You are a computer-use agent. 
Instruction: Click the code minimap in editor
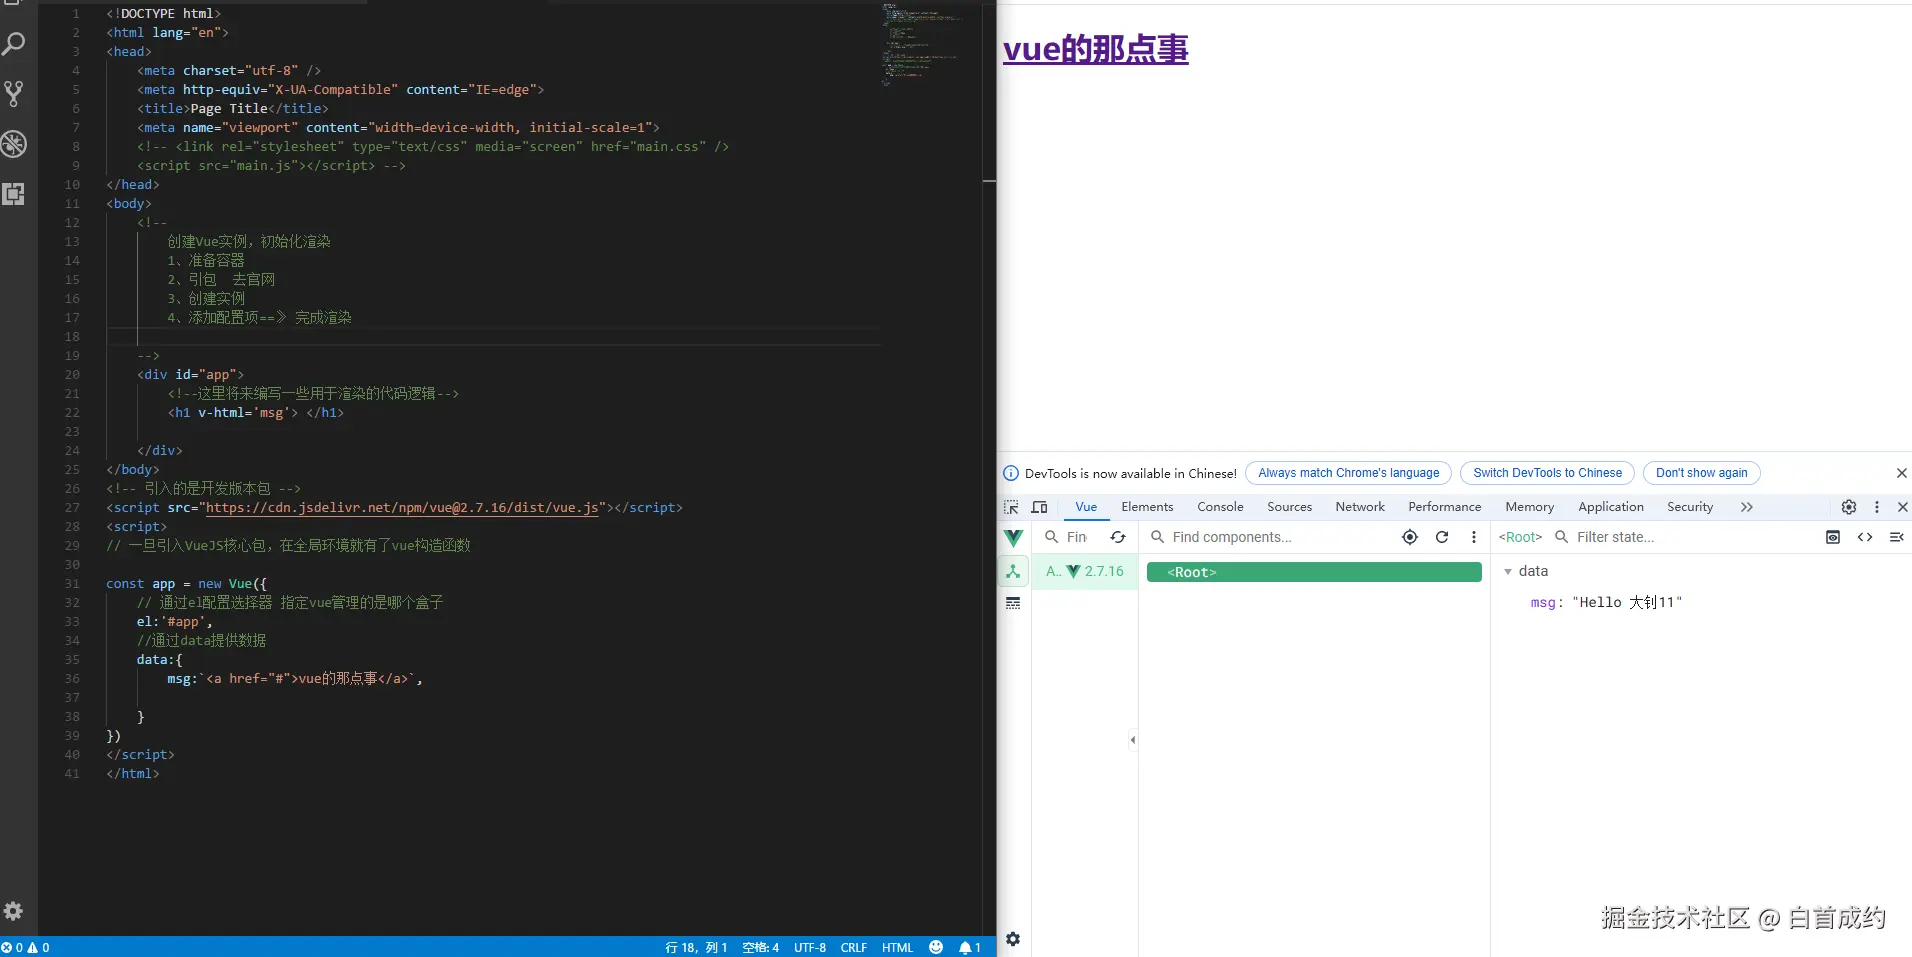point(922,45)
